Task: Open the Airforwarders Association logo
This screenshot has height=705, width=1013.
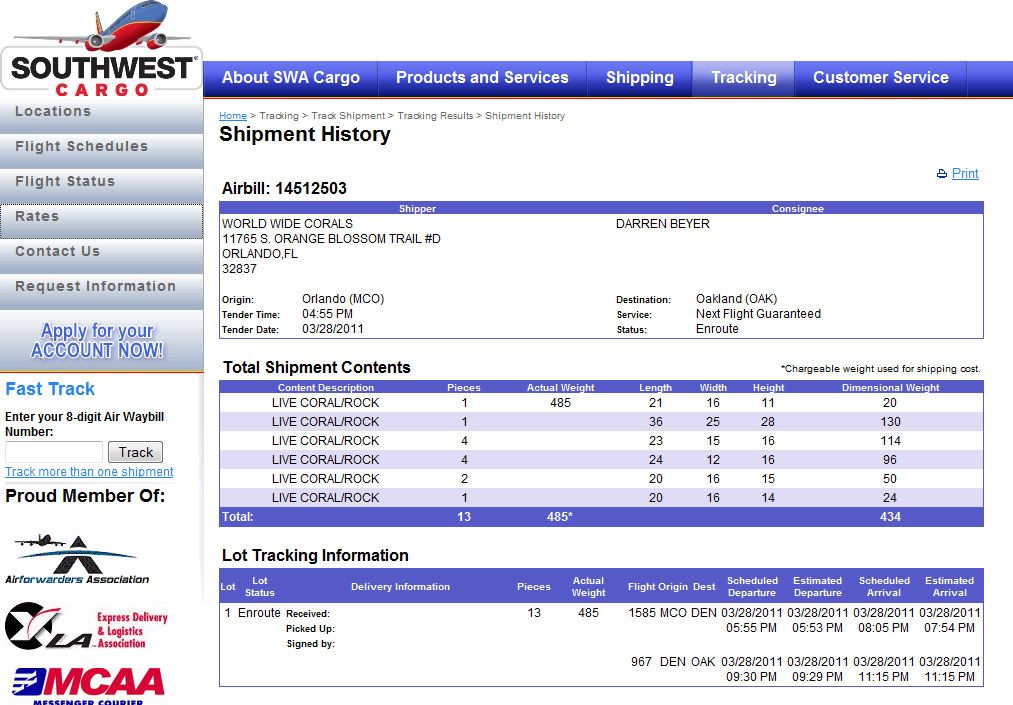Action: click(77, 560)
